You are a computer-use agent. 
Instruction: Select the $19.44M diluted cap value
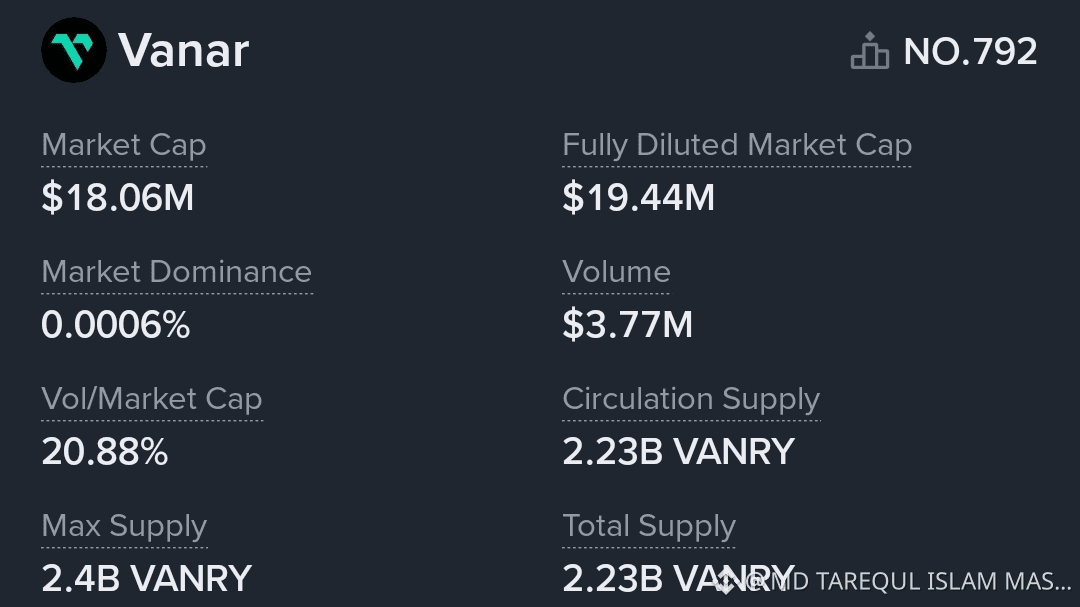click(x=638, y=198)
